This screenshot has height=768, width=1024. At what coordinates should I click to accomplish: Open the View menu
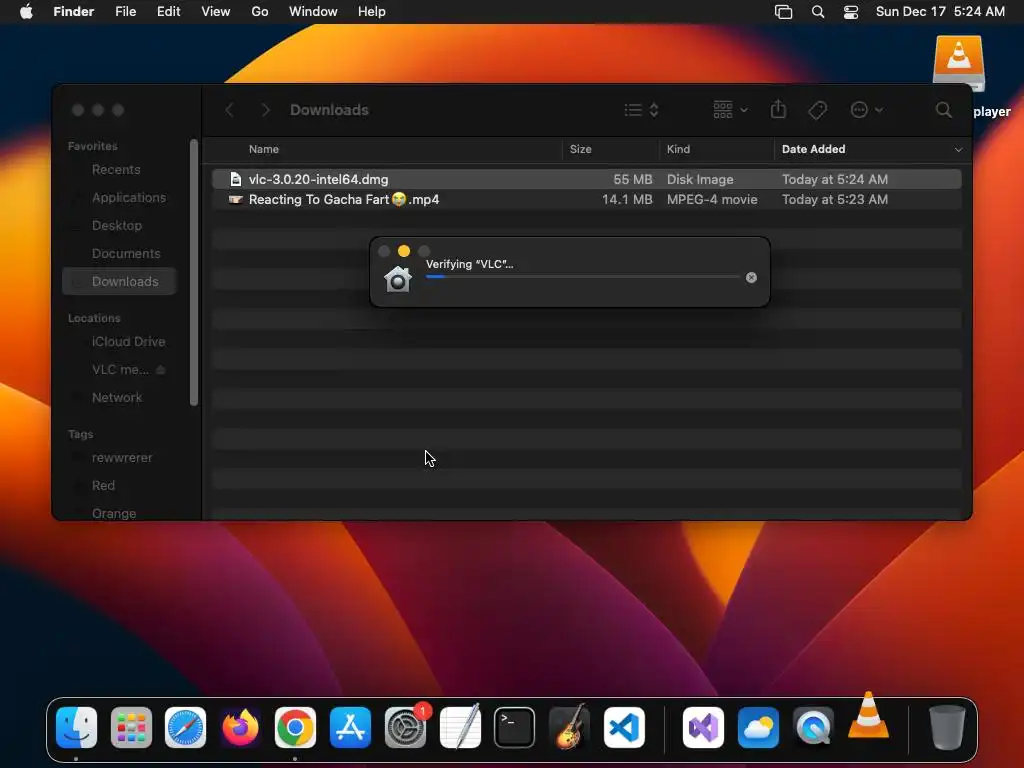(x=216, y=12)
